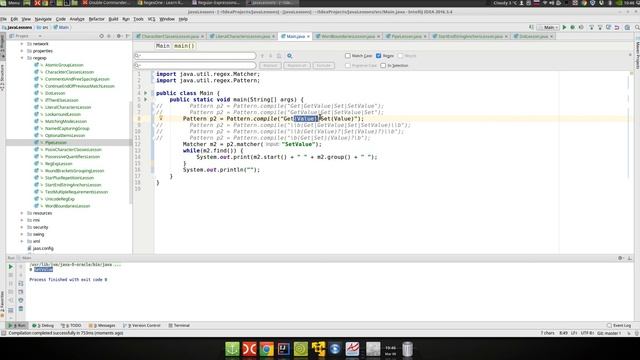640x360 pixels.
Task: Click the Replace button
Action: [270, 65]
